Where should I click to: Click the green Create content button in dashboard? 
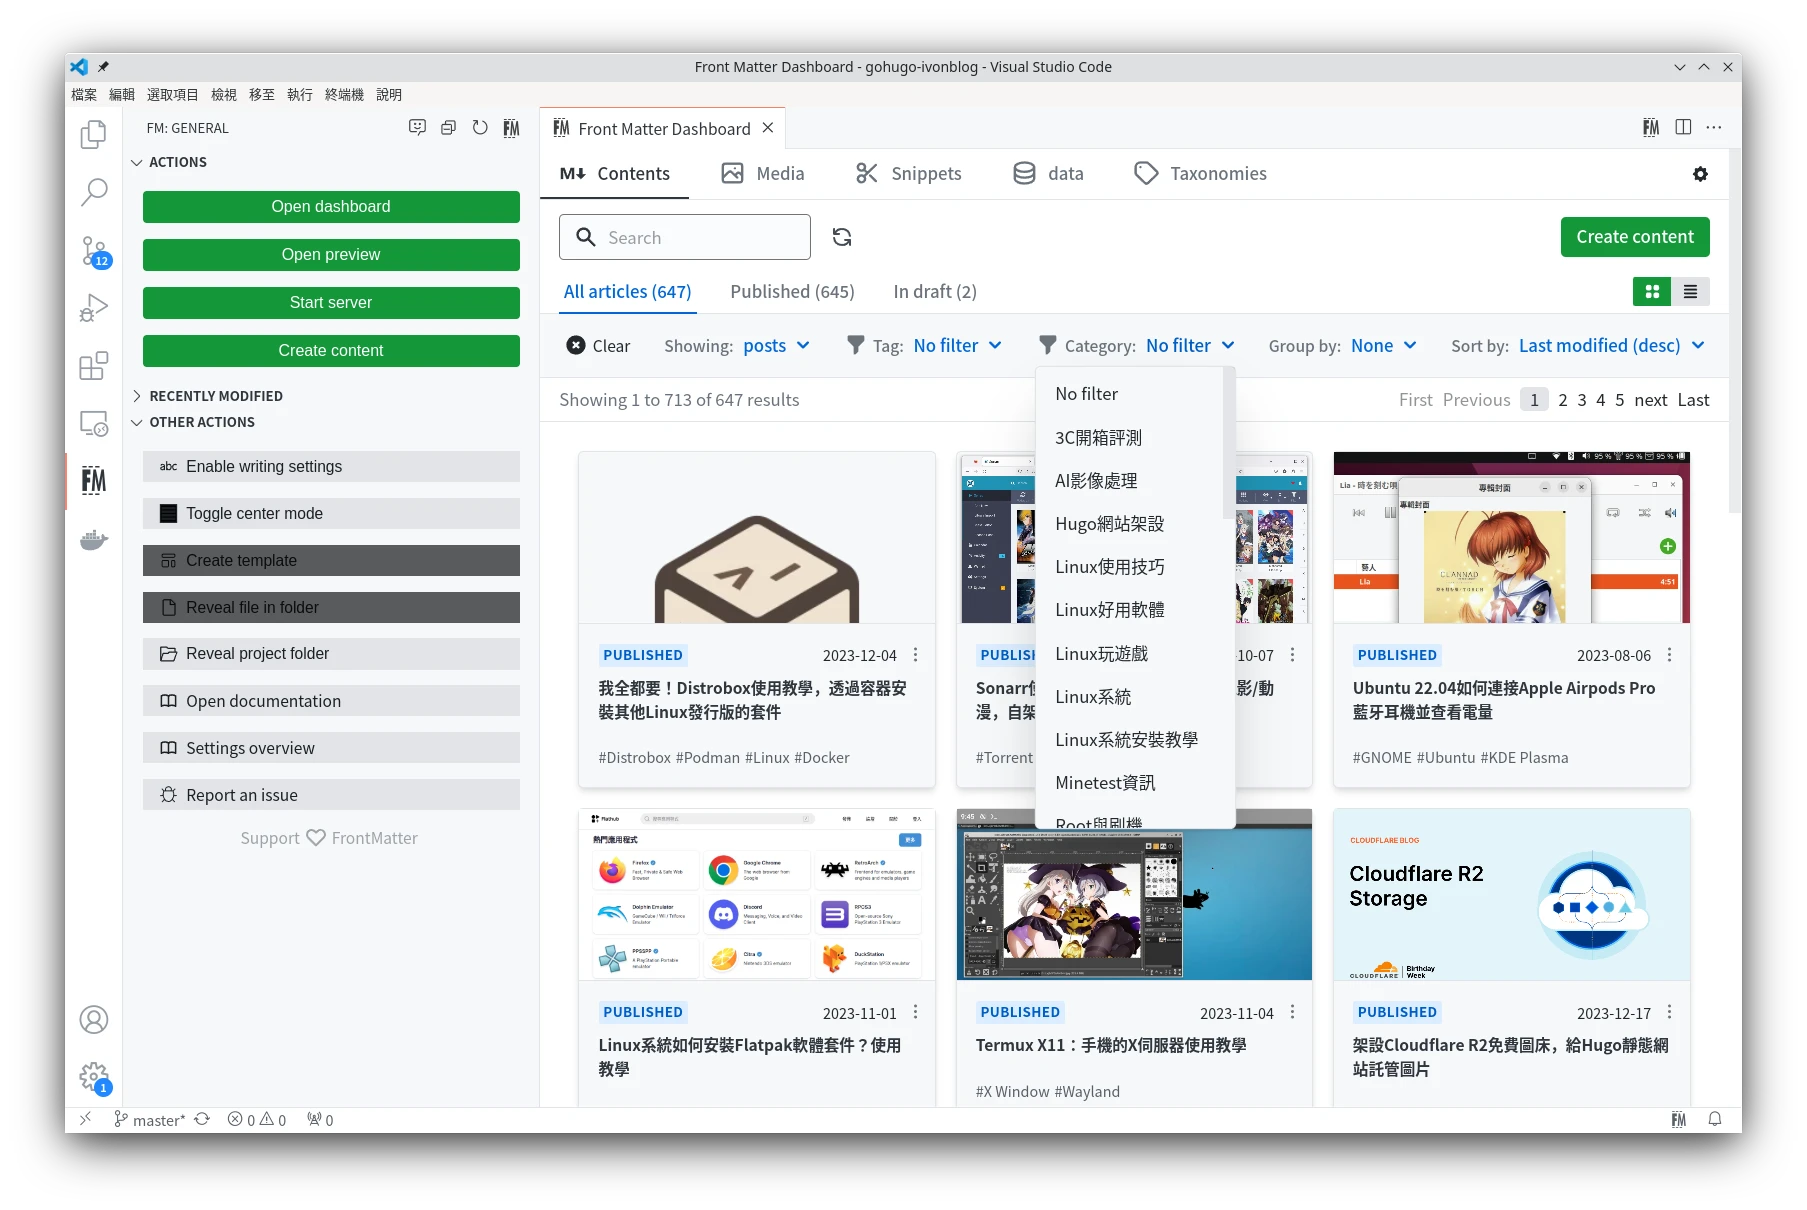pyautogui.click(x=1634, y=237)
